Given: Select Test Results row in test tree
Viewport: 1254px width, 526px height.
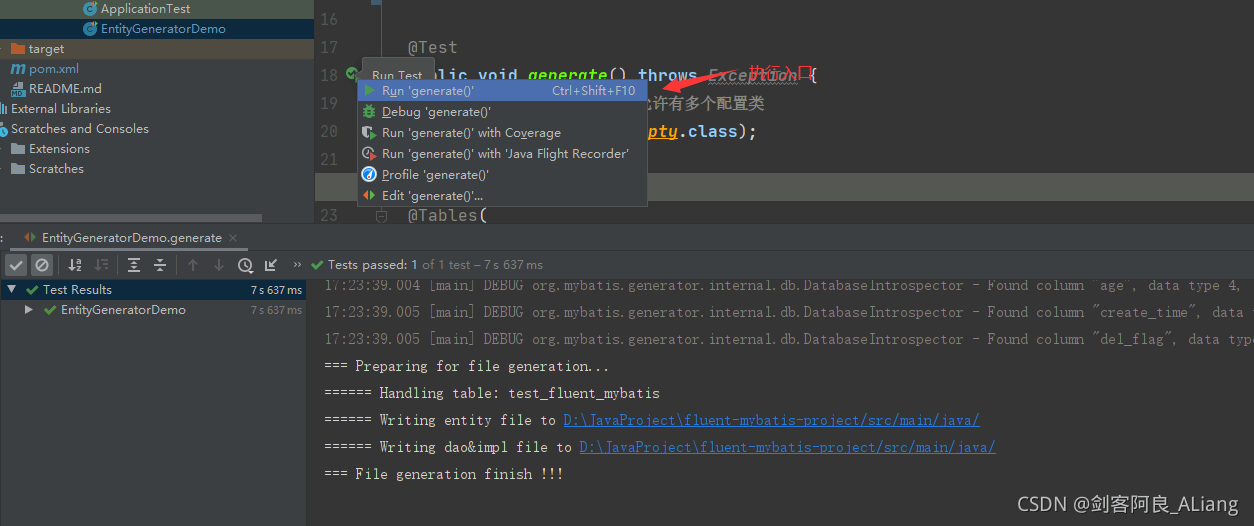Looking at the screenshot, I should pos(152,290).
